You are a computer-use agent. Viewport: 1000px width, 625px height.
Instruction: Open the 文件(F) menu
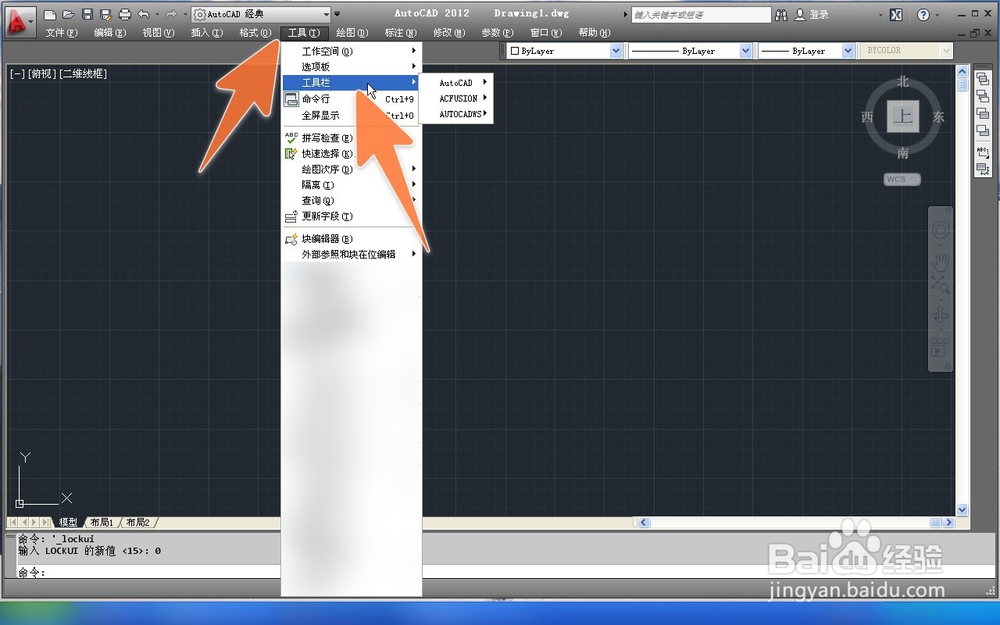[x=61, y=33]
